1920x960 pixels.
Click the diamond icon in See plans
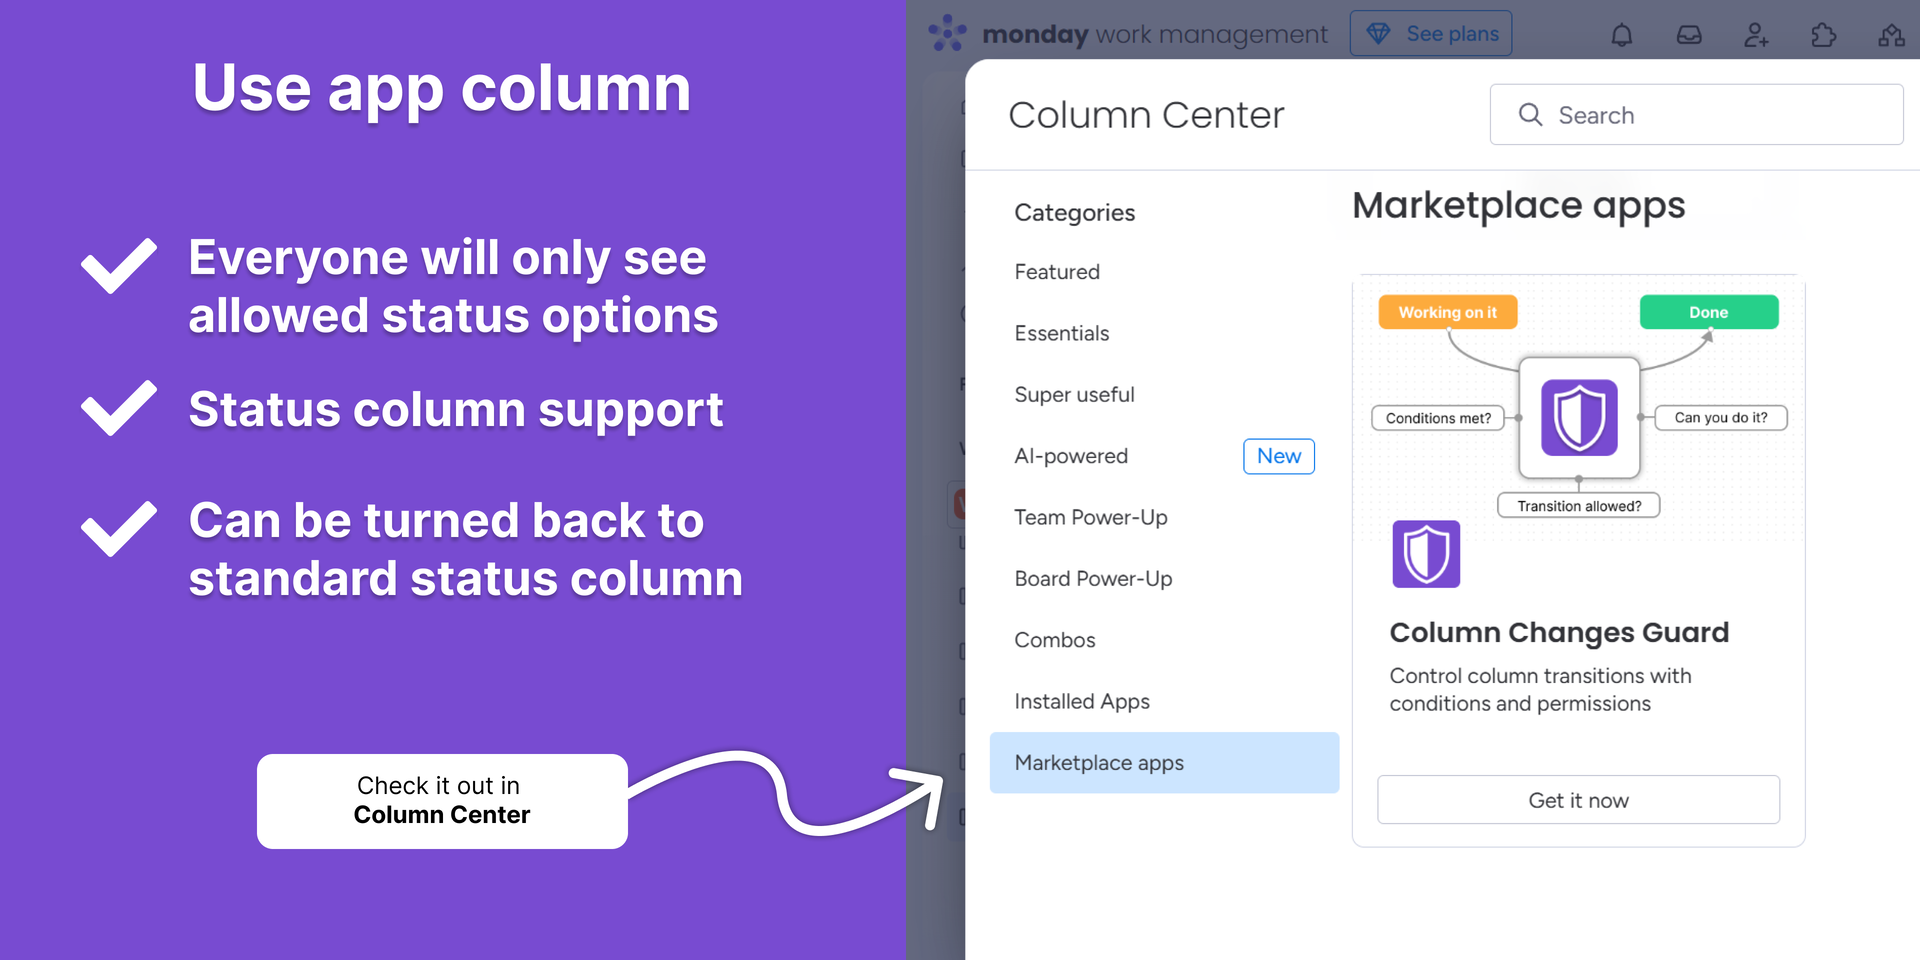coord(1378,33)
